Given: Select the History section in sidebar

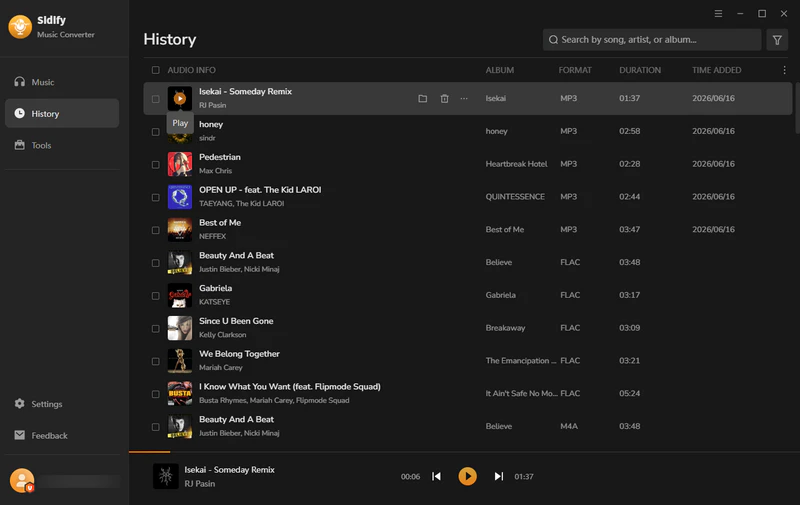Looking at the screenshot, I should (62, 113).
